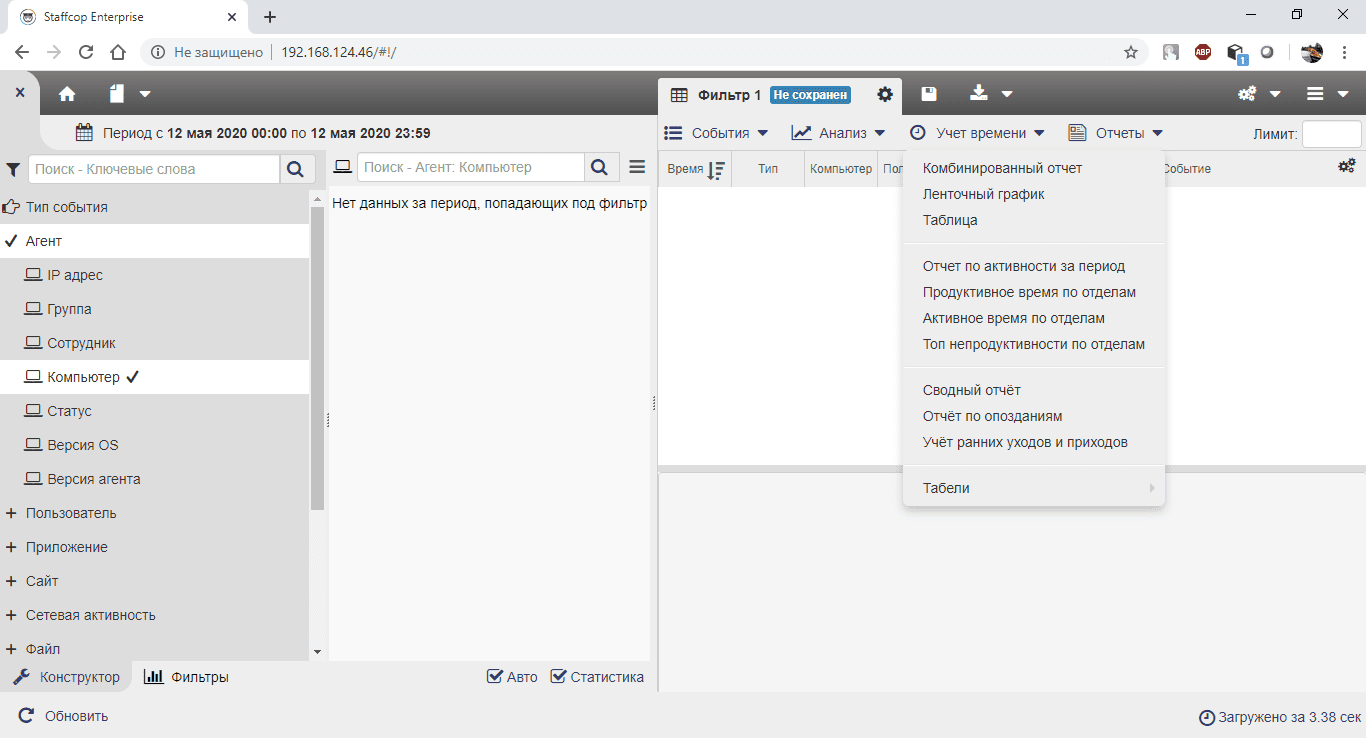
Task: Open the period calendar icon
Action: coord(85,132)
